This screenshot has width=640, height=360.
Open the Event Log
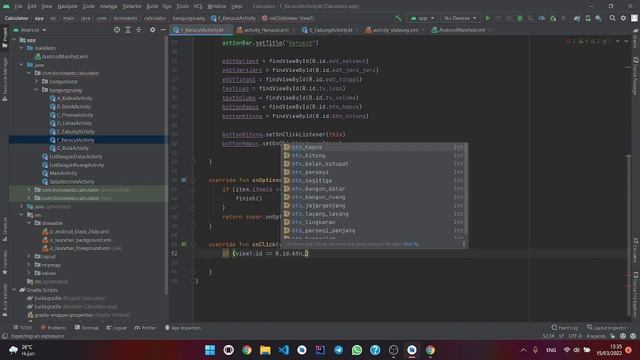point(564,328)
